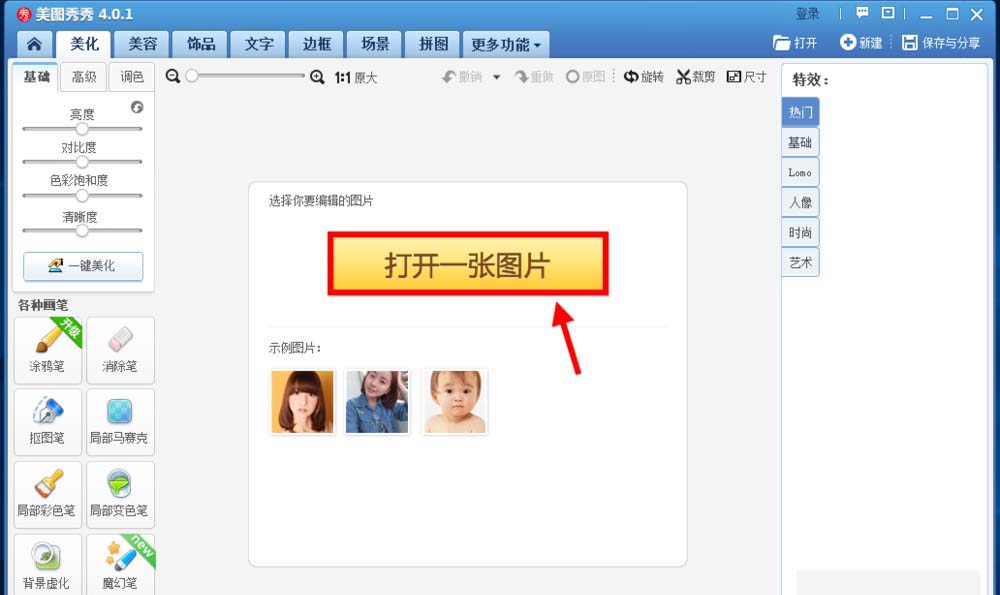Click the home icon on the tab bar
This screenshot has height=595, width=1000.
[35, 43]
